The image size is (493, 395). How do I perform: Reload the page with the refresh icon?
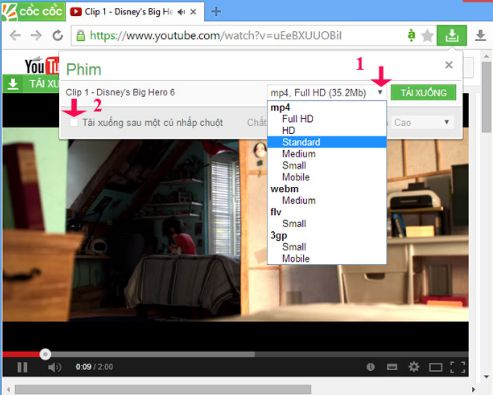[58, 35]
